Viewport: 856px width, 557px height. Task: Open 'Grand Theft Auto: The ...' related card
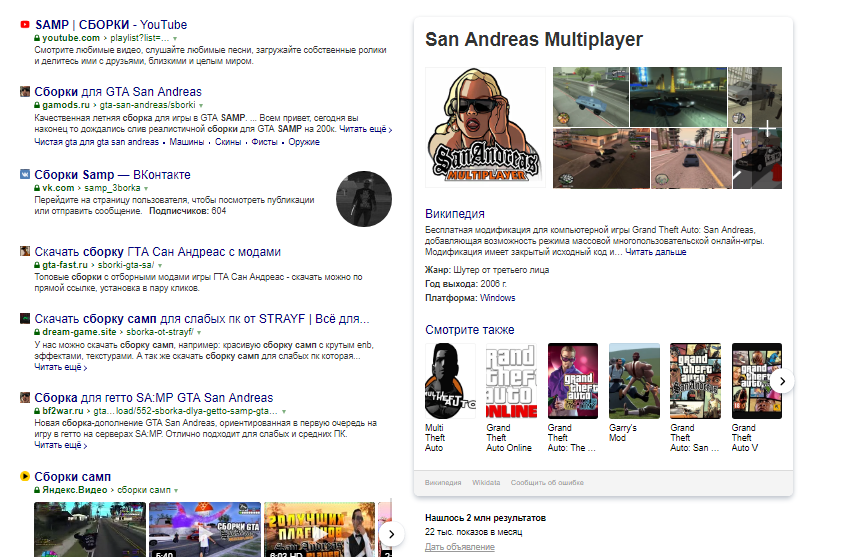[573, 398]
